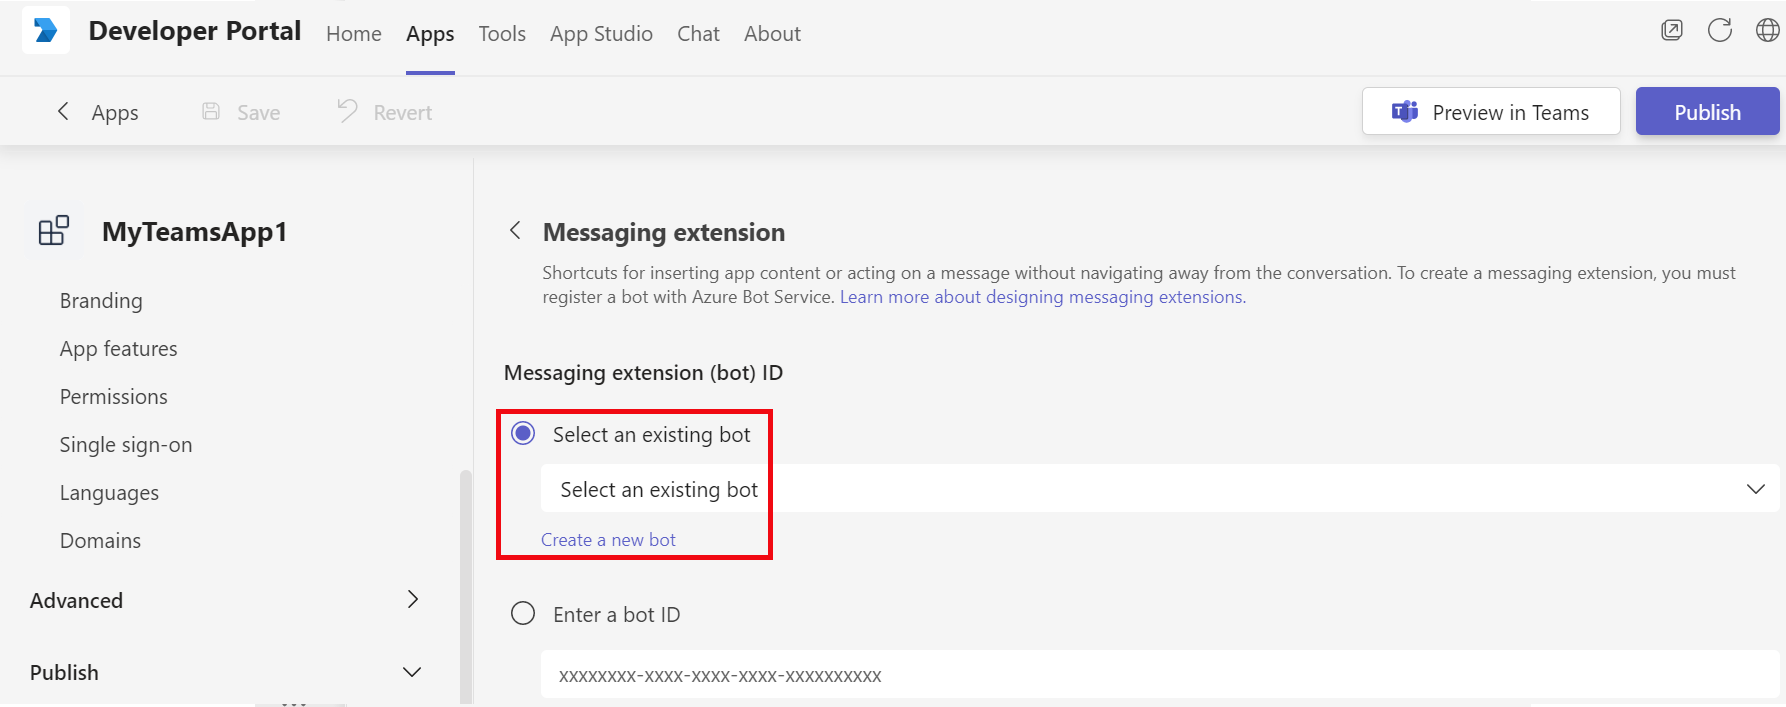Go back using Messaging extension chevron
This screenshot has height=707, width=1786.
515,231
